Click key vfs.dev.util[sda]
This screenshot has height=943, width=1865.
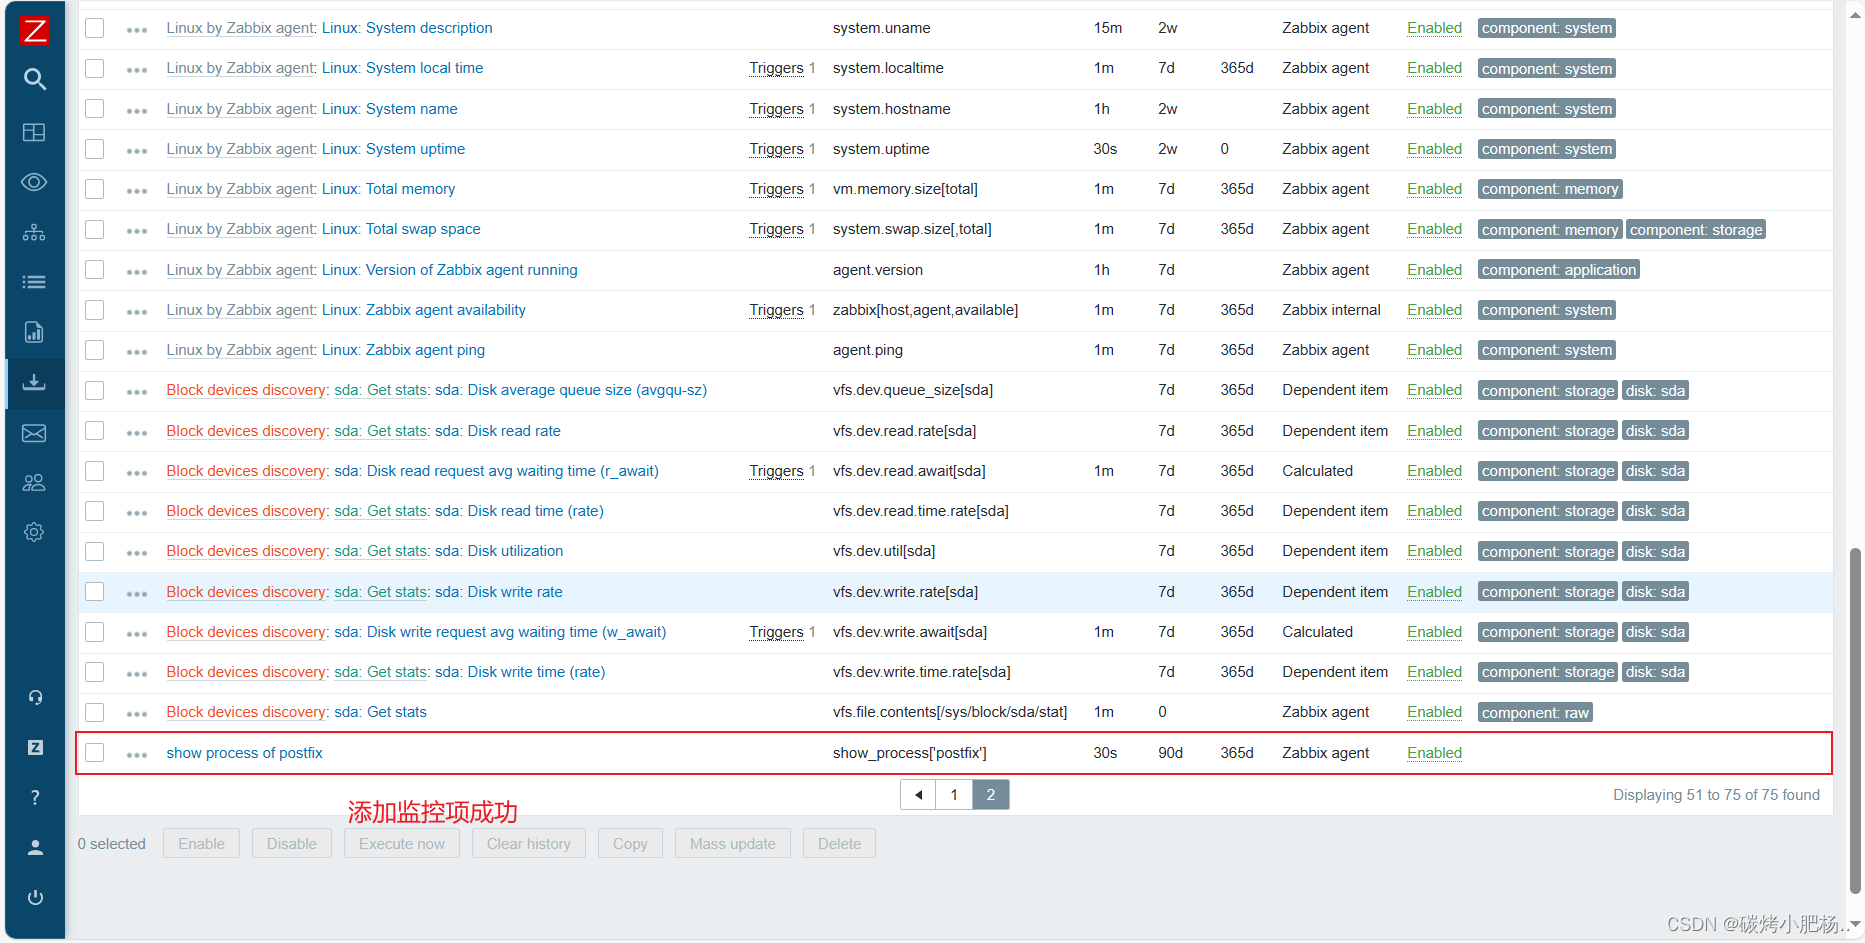click(x=884, y=551)
